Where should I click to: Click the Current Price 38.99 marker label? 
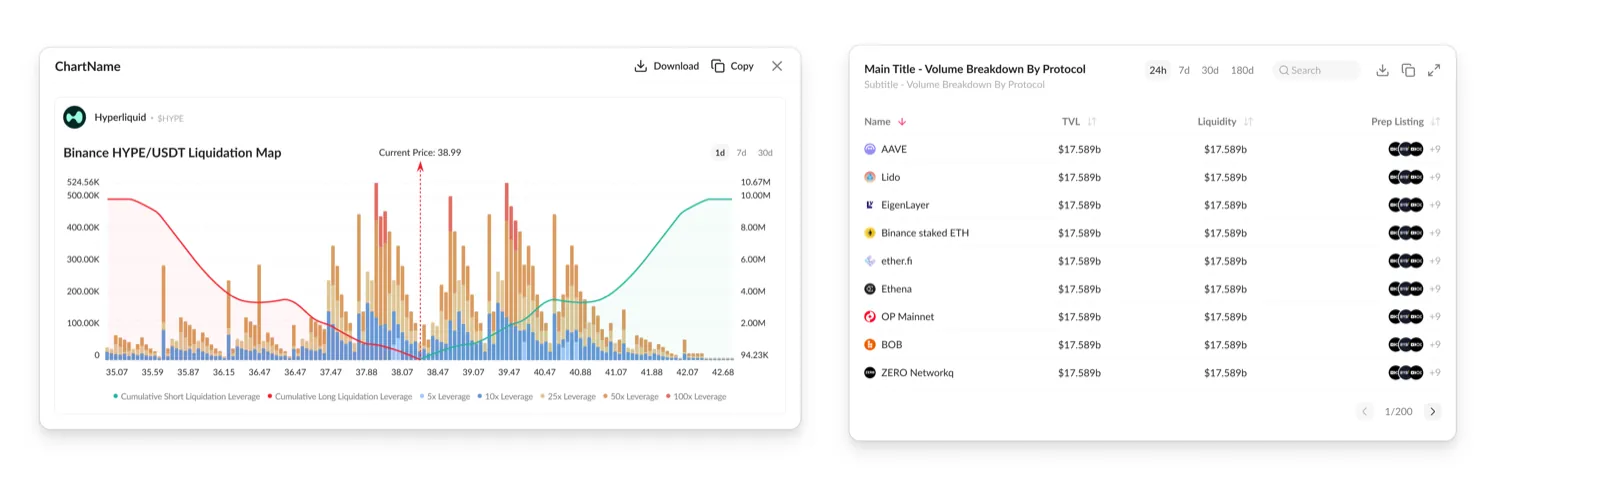pyautogui.click(x=420, y=153)
